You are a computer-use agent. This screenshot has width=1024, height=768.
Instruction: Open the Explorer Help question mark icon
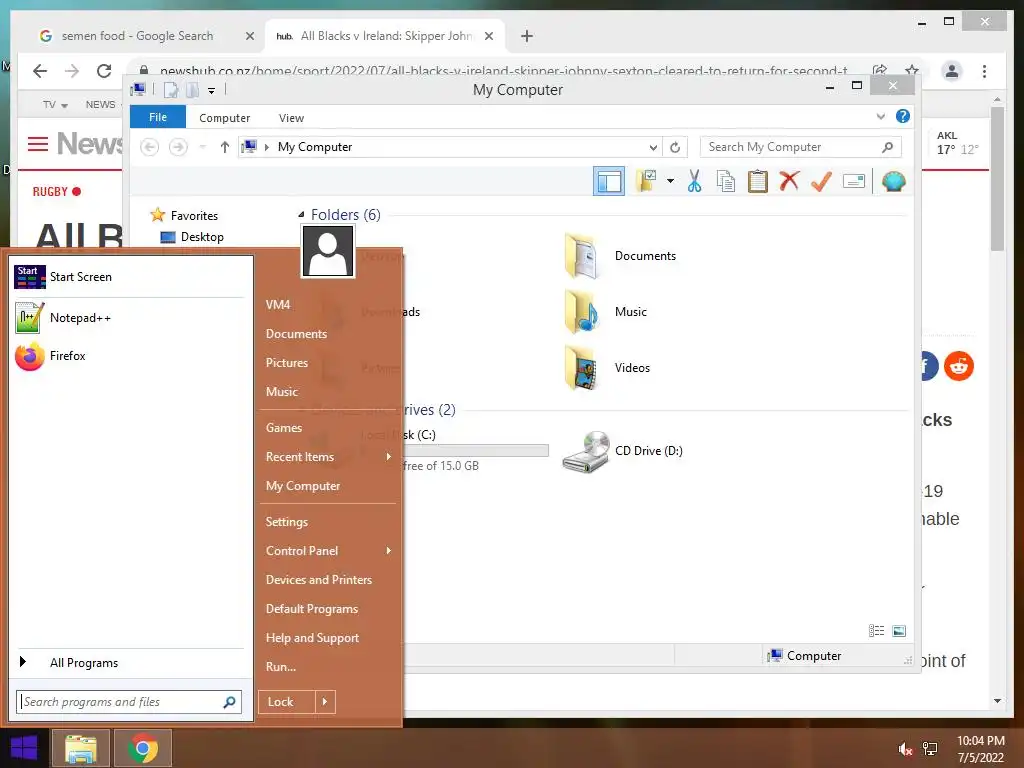pos(903,116)
